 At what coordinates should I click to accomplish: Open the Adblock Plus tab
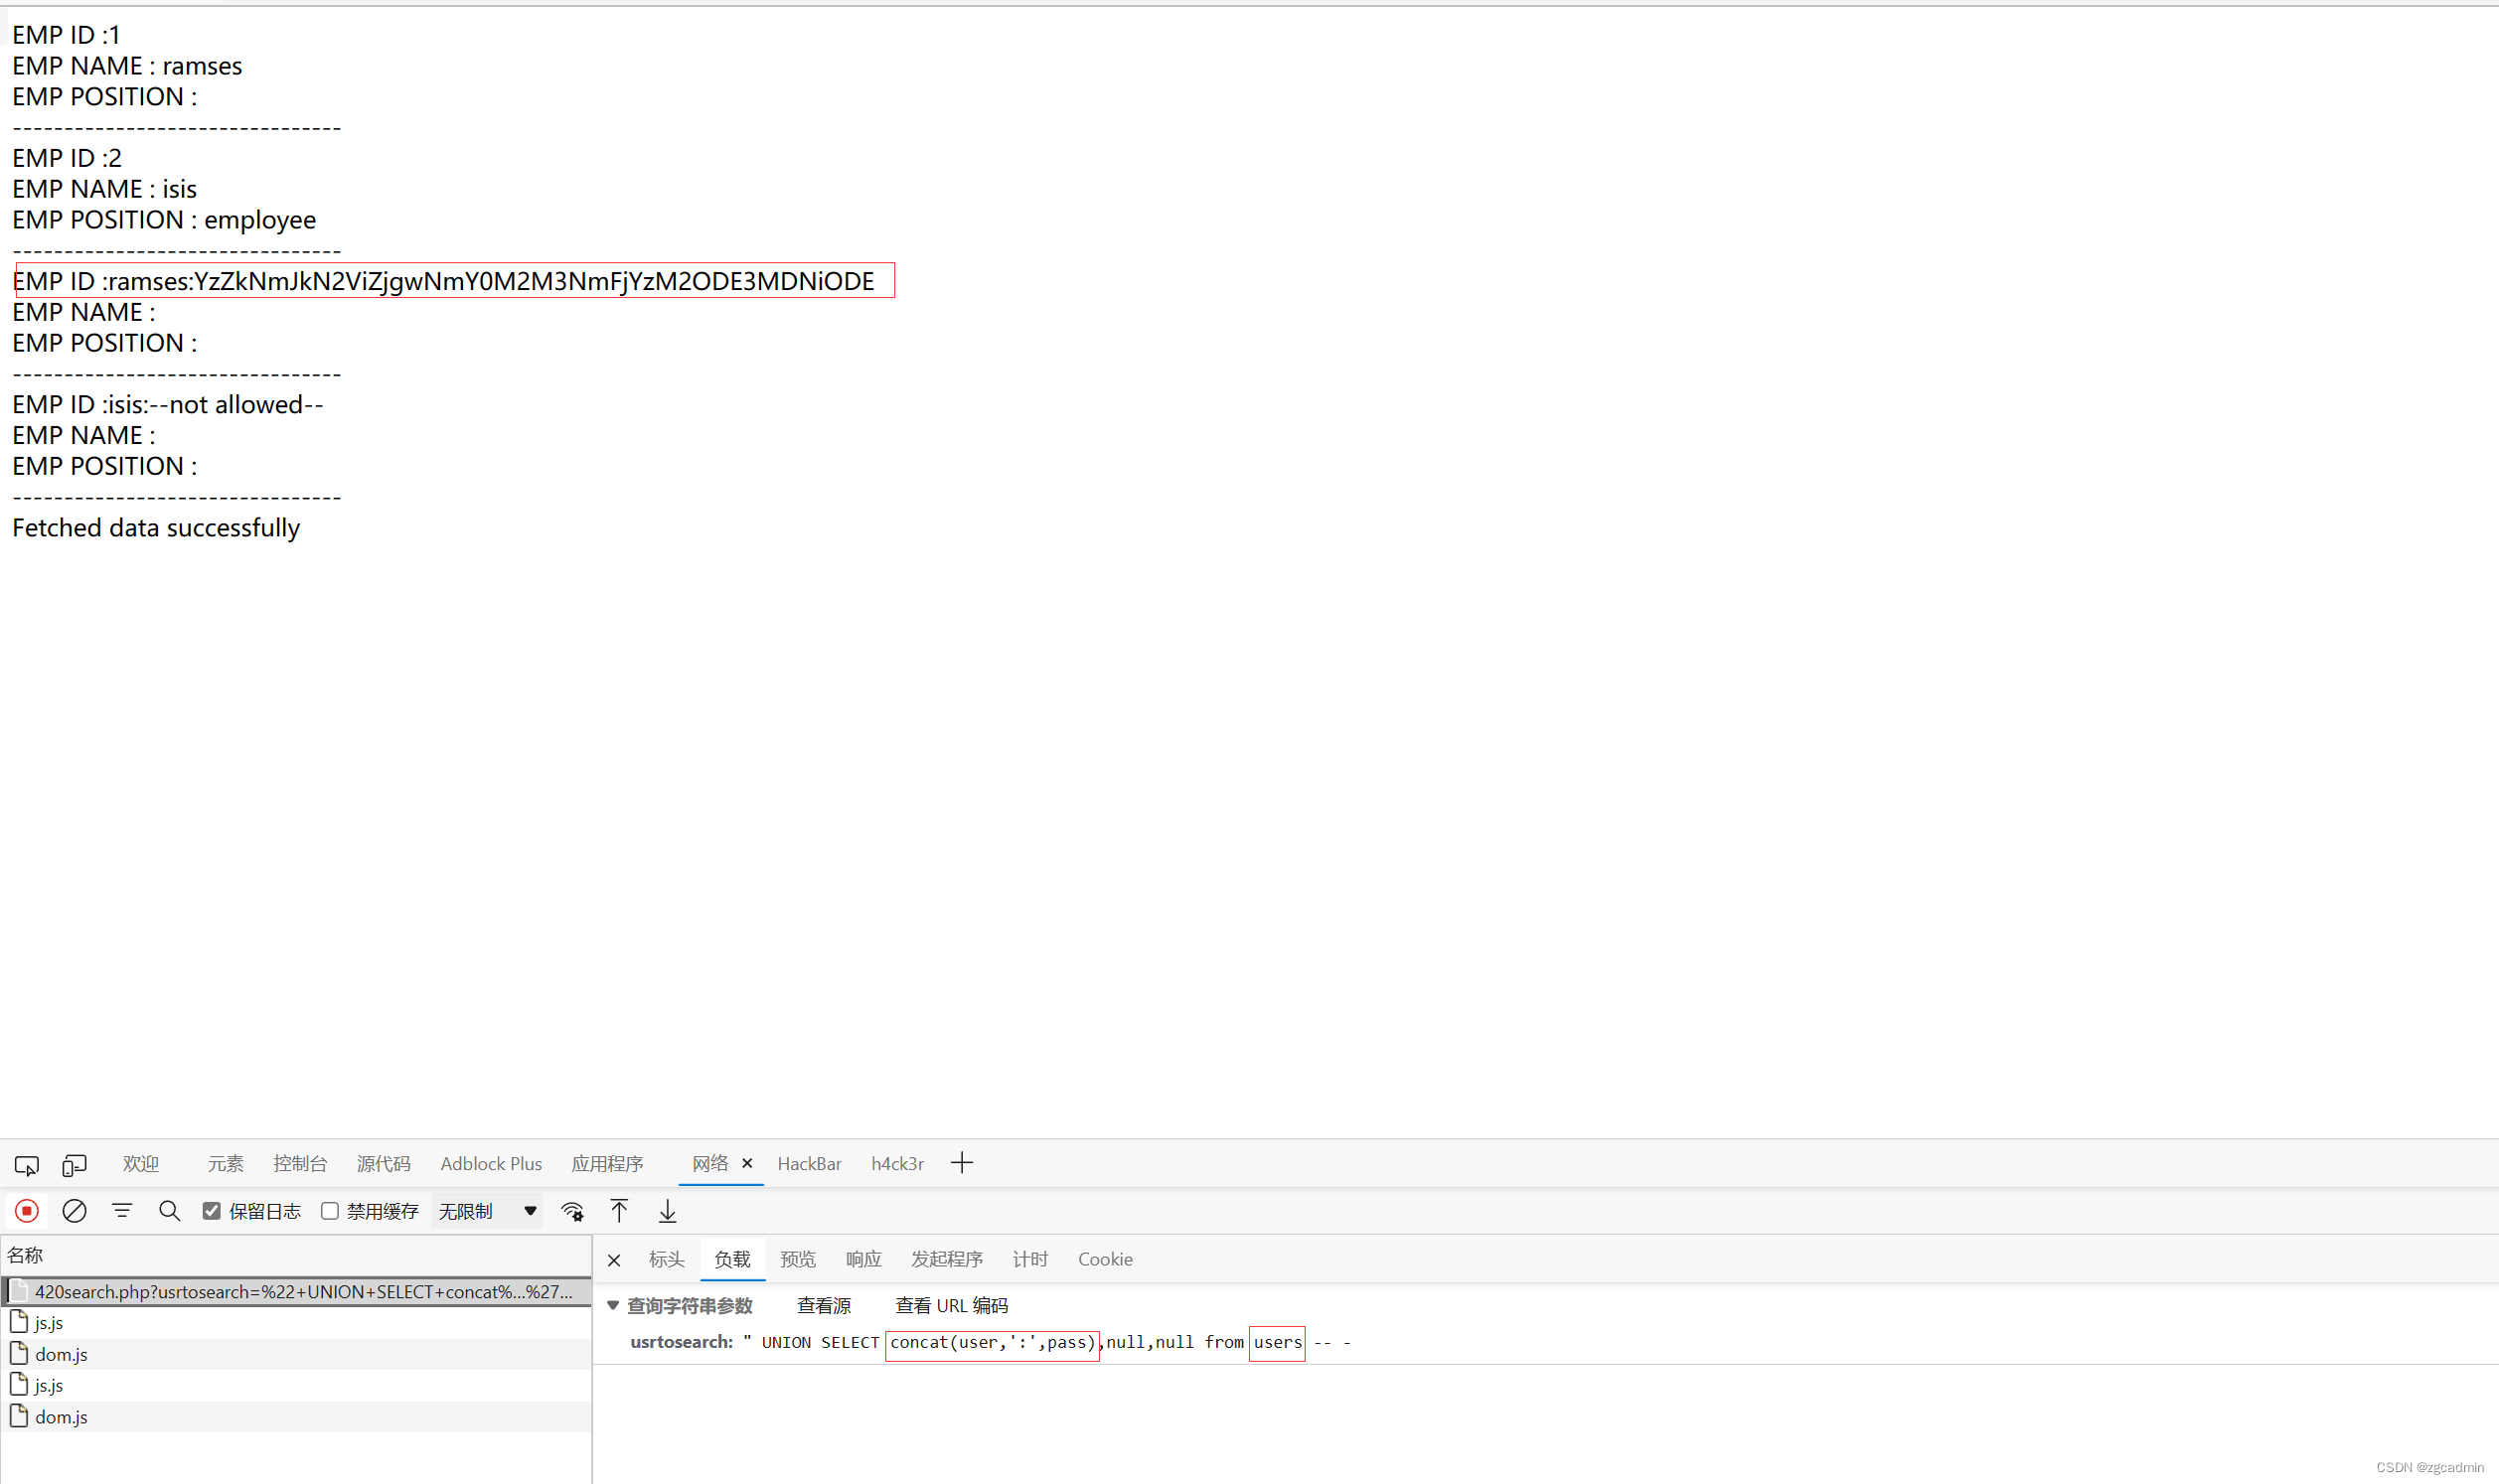coord(491,1163)
